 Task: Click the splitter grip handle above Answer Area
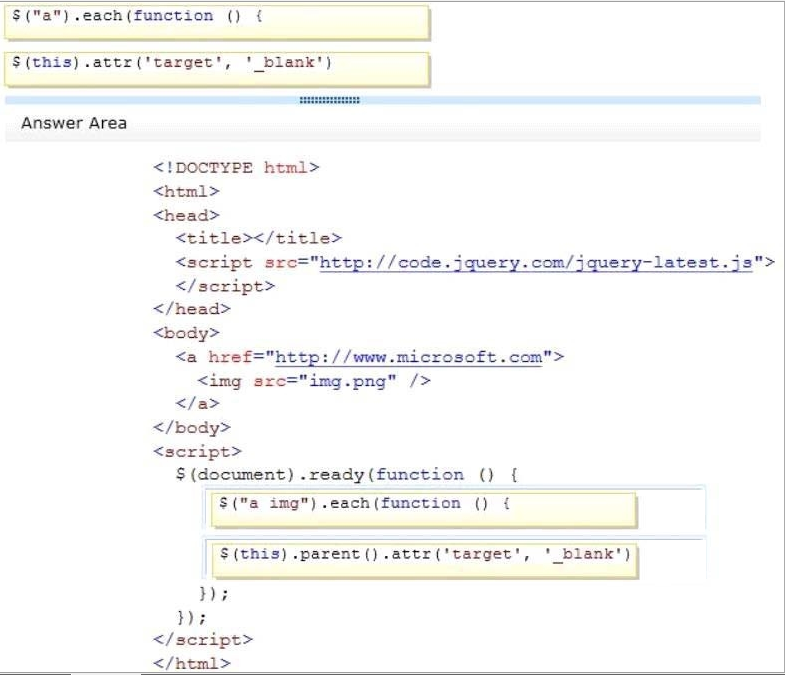329,100
